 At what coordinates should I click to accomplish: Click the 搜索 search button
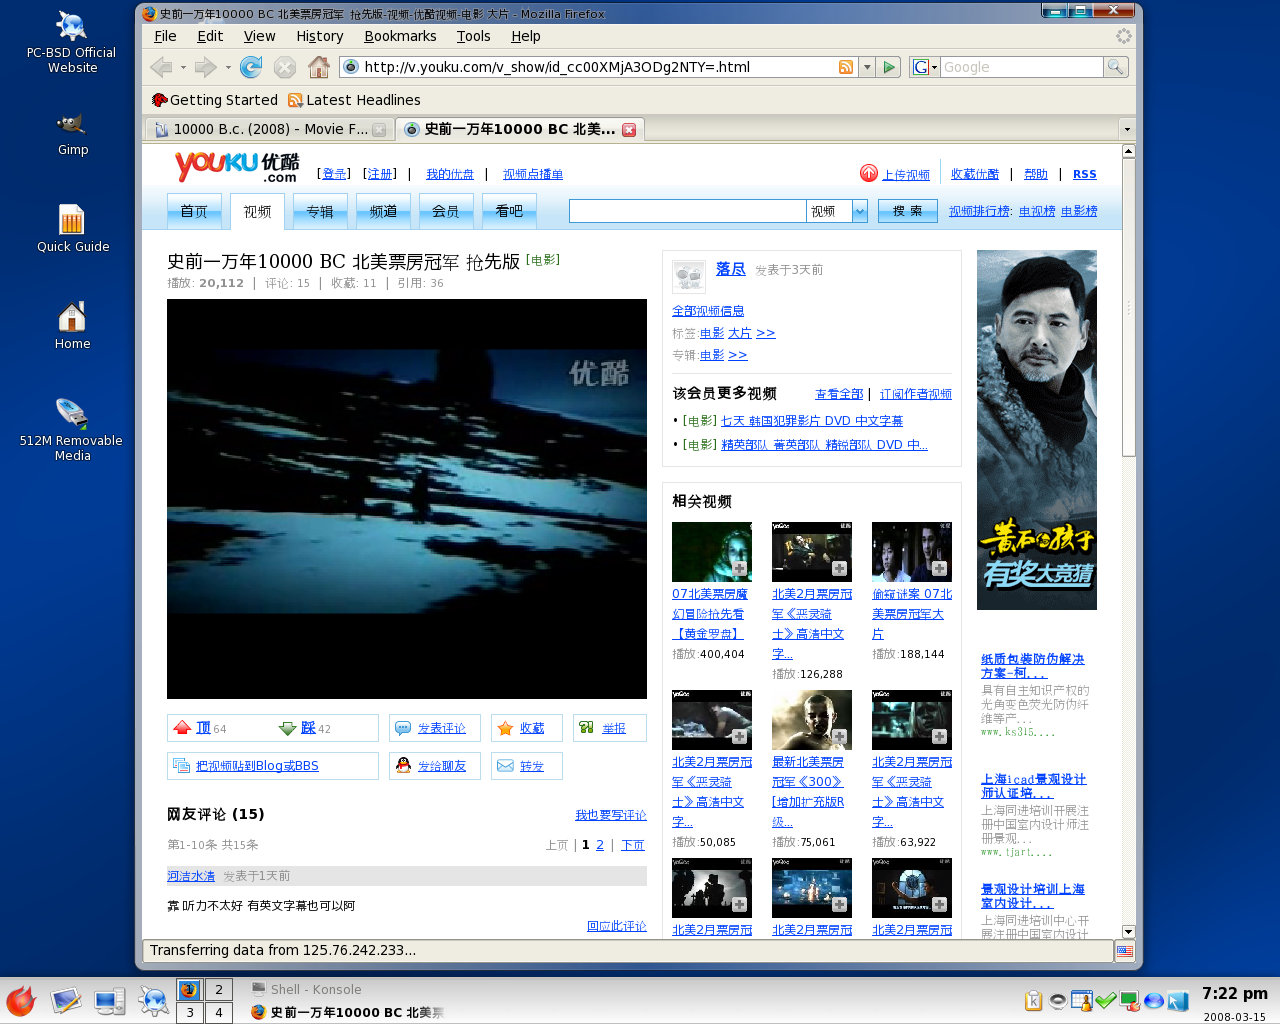tap(907, 211)
